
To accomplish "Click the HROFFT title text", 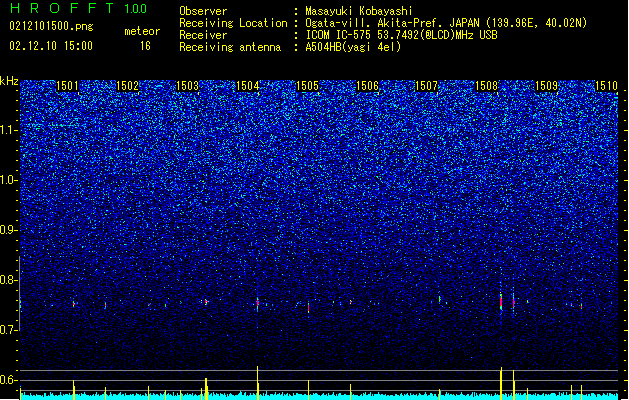I will point(62,8).
